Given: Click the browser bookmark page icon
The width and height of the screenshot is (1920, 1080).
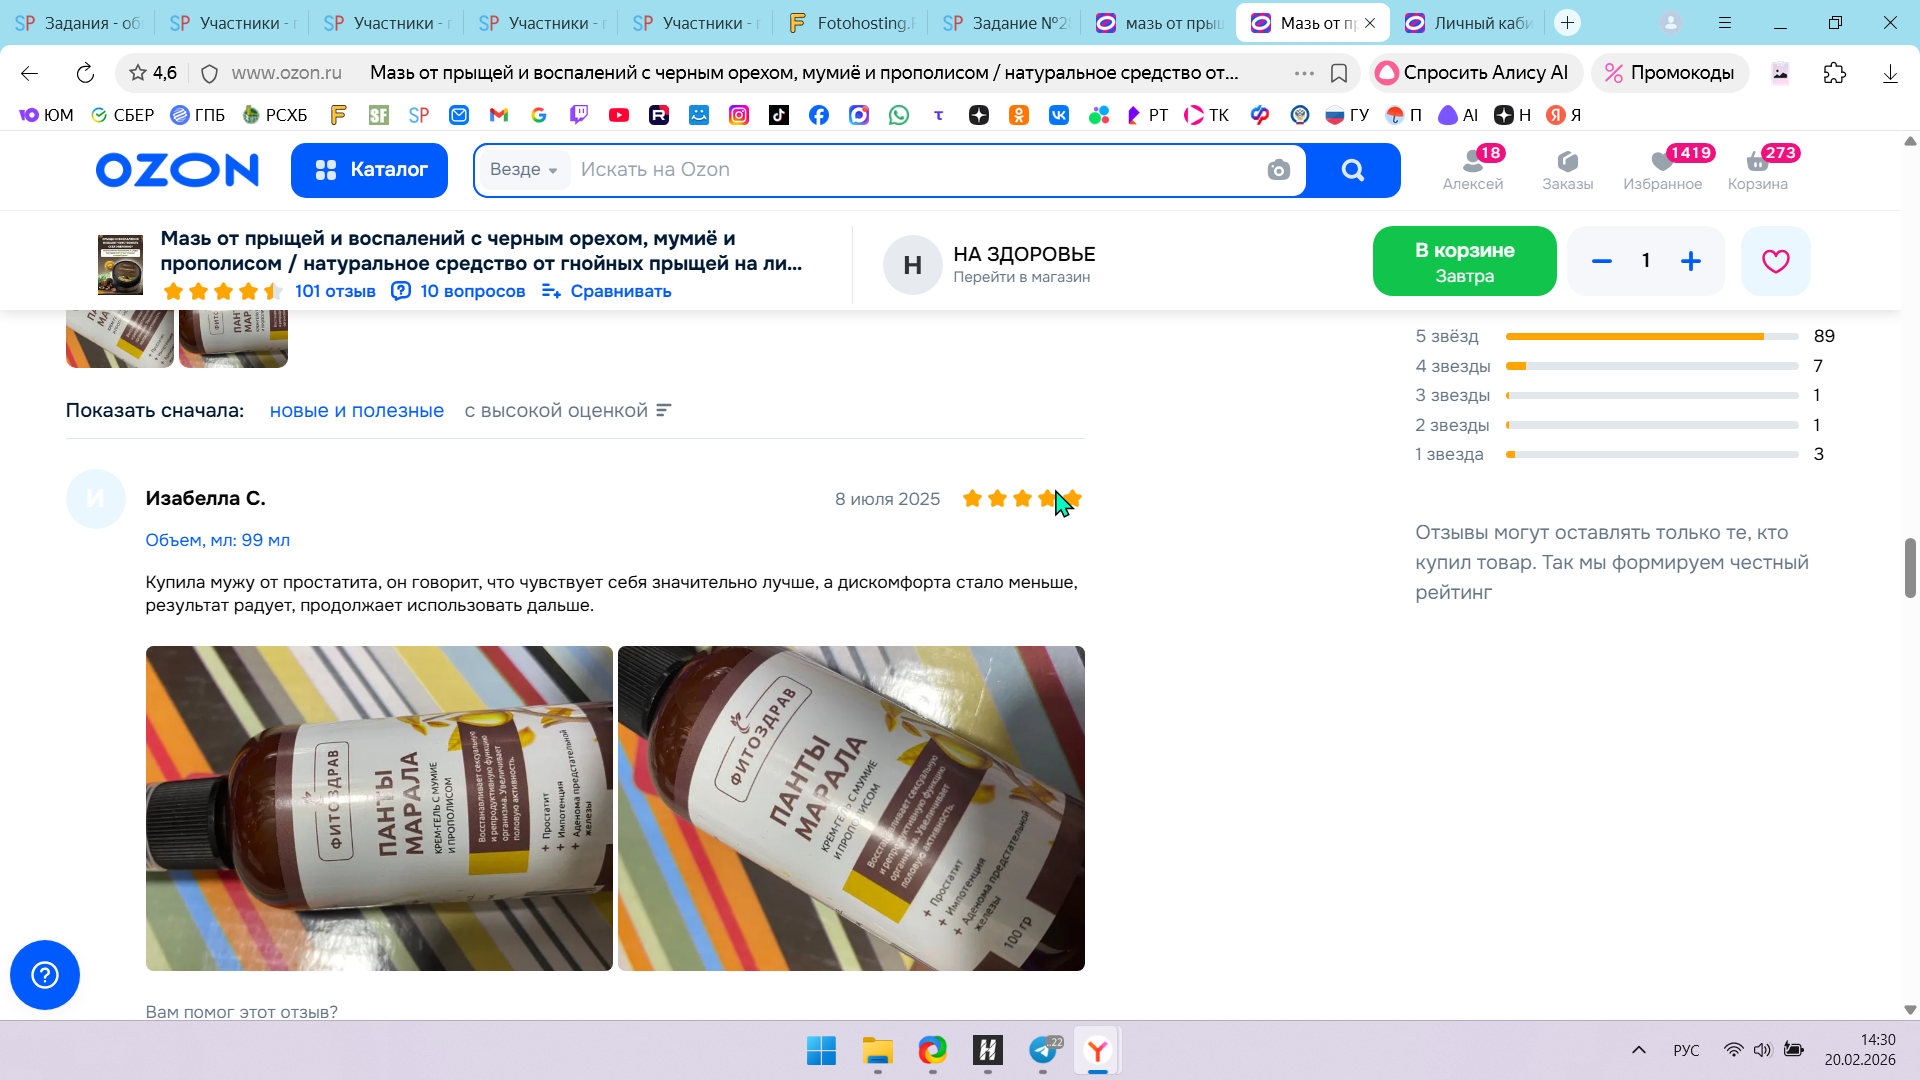Looking at the screenshot, I should 1339,73.
